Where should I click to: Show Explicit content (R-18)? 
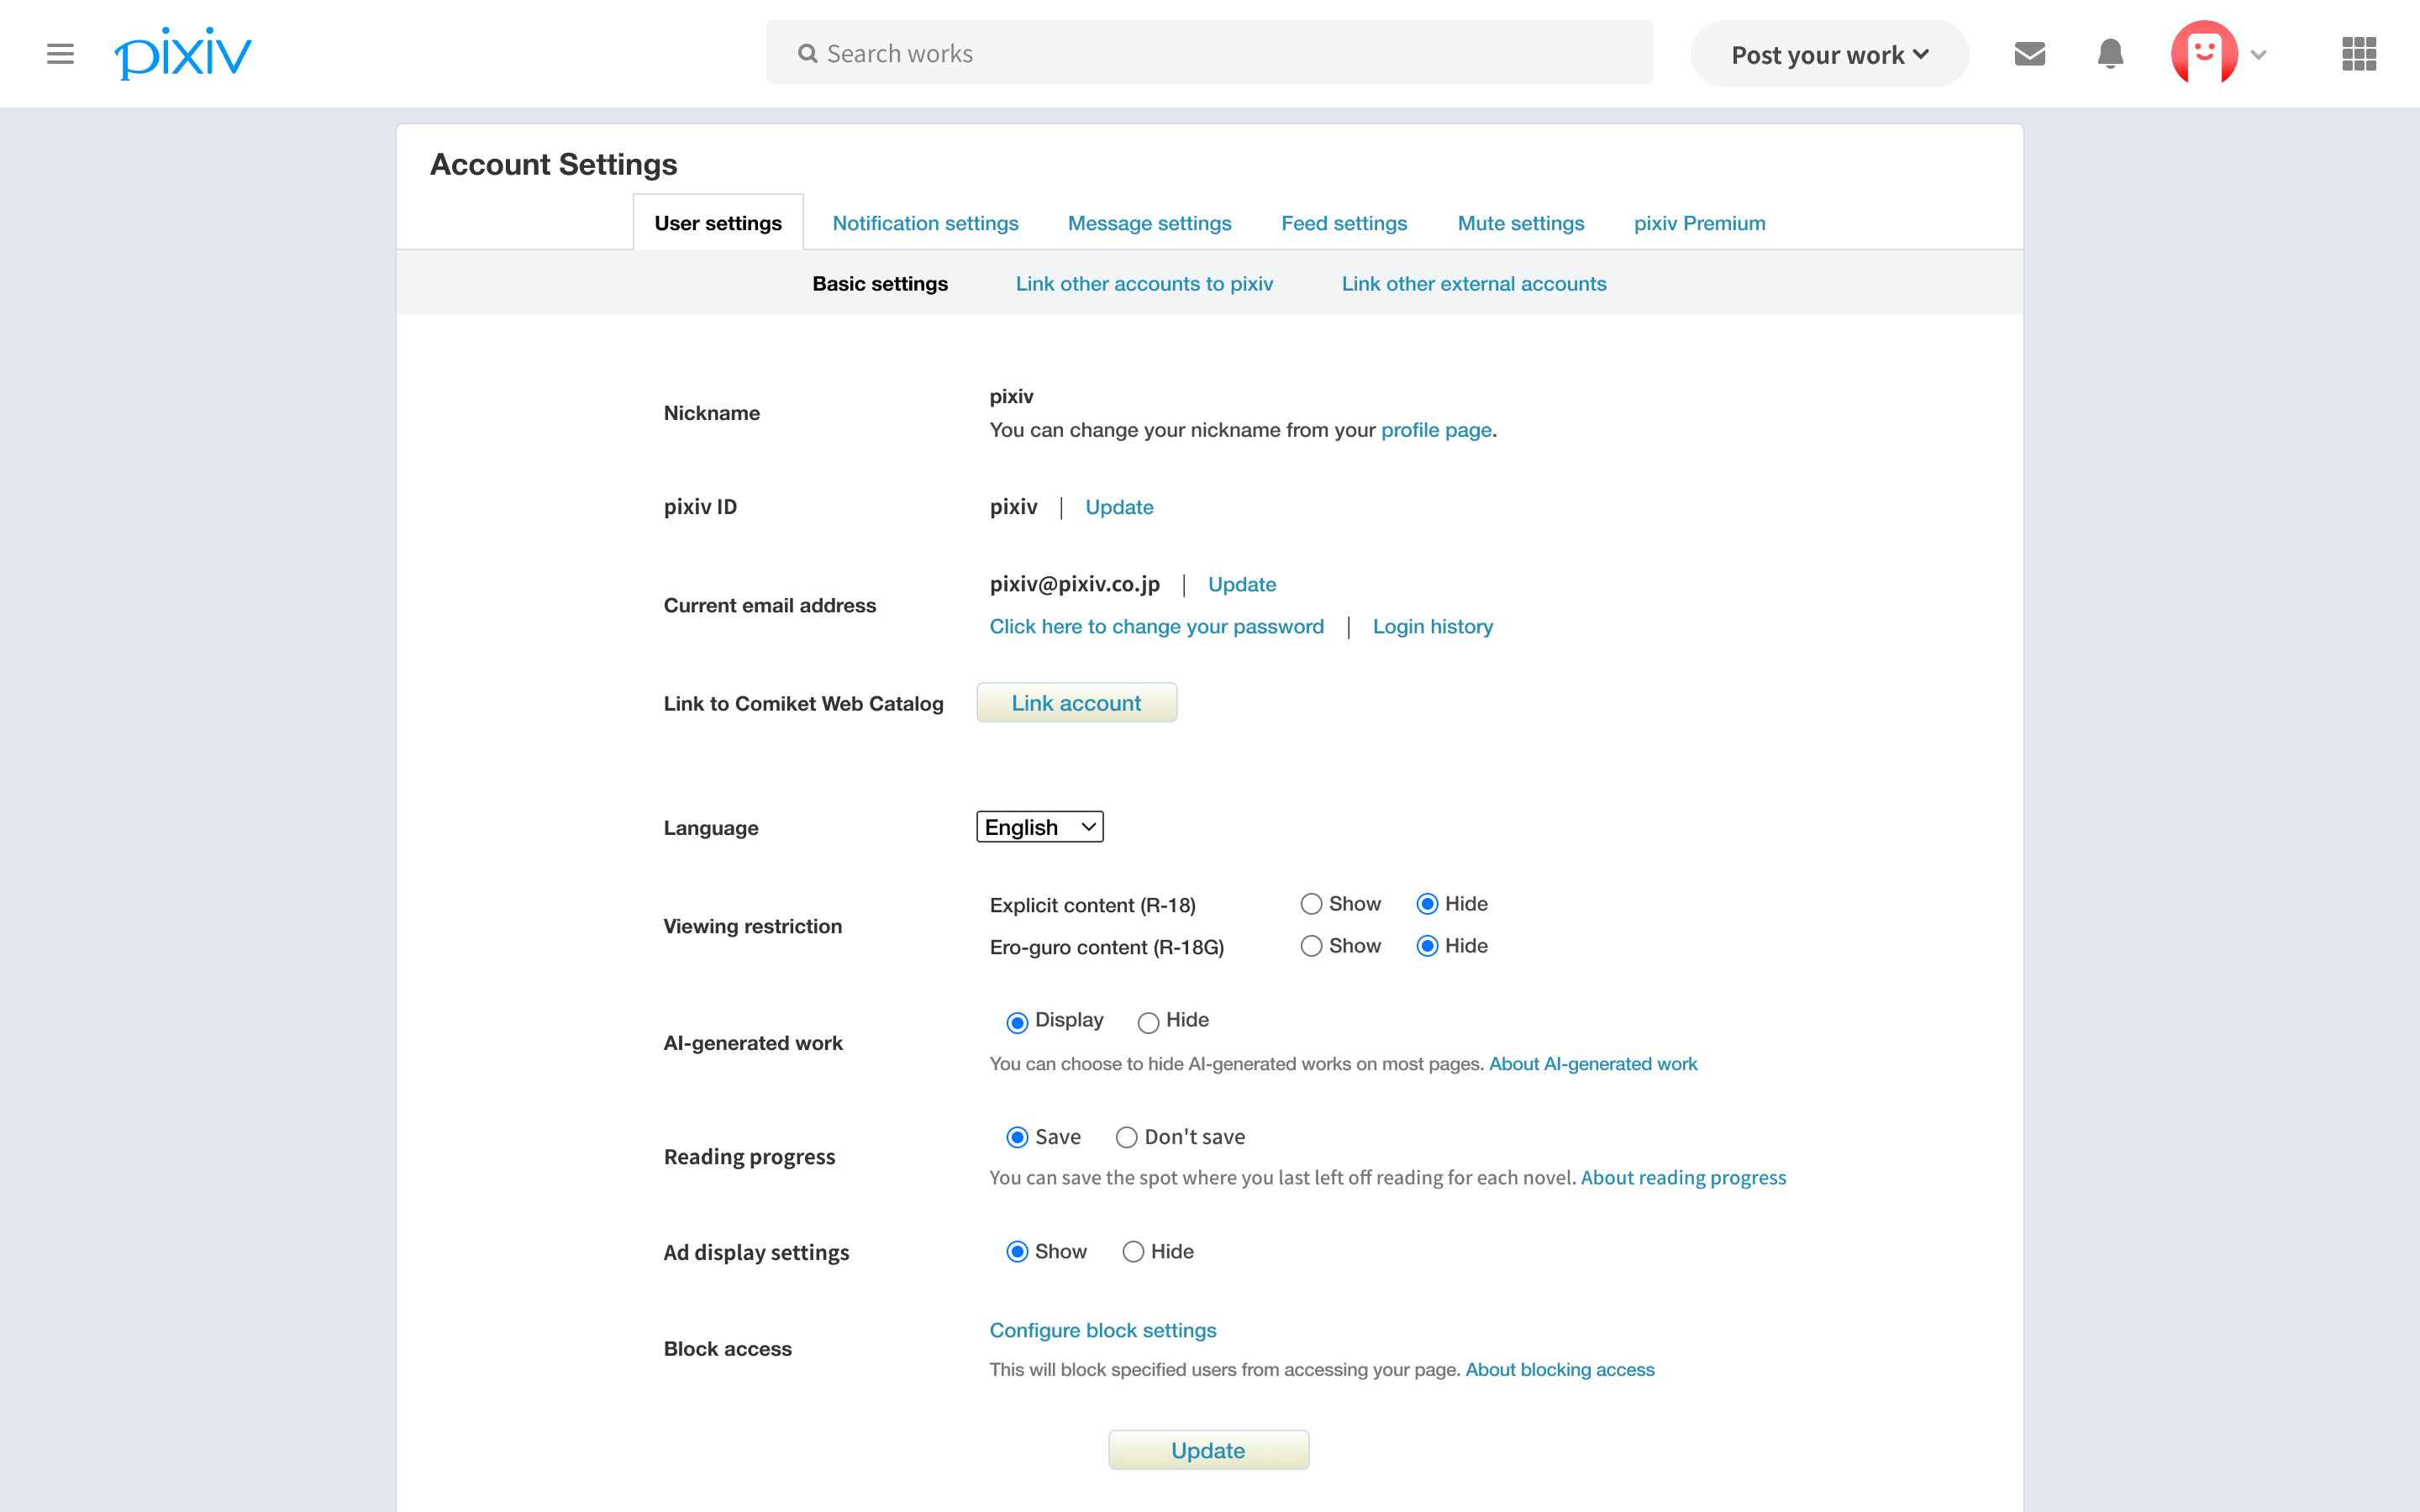(x=1311, y=903)
